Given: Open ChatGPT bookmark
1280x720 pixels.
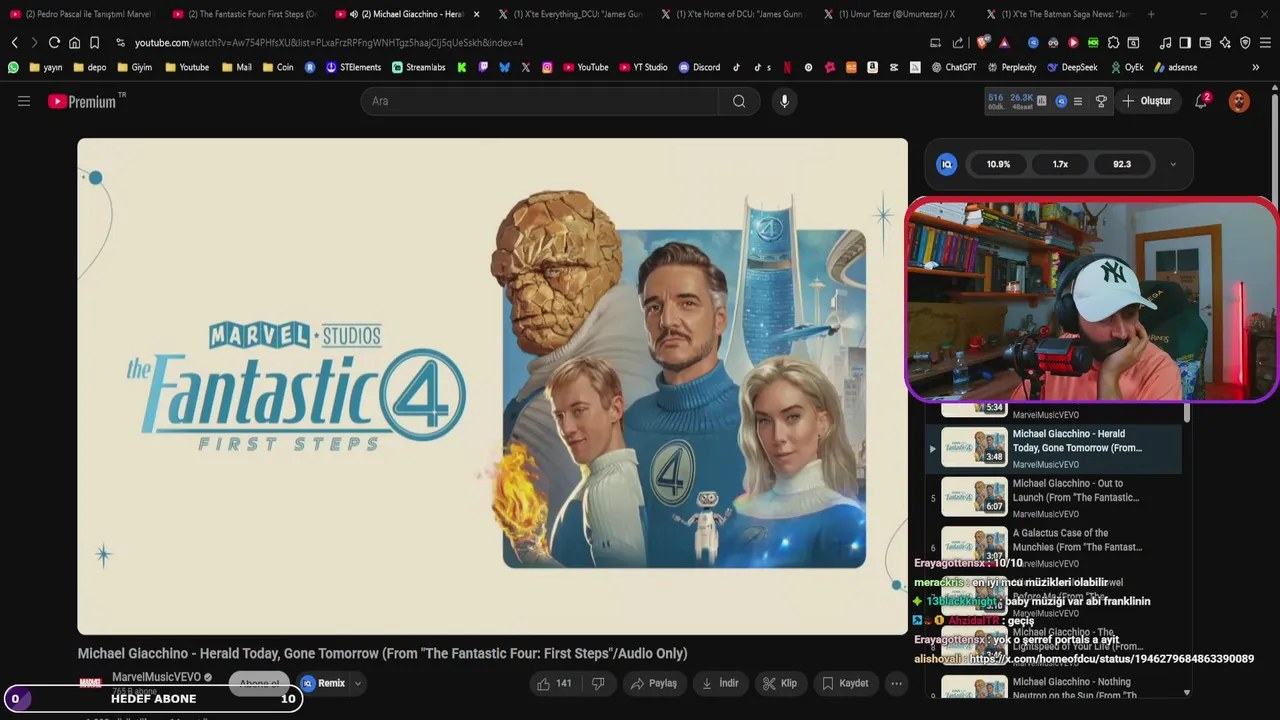Looking at the screenshot, I should 954,67.
